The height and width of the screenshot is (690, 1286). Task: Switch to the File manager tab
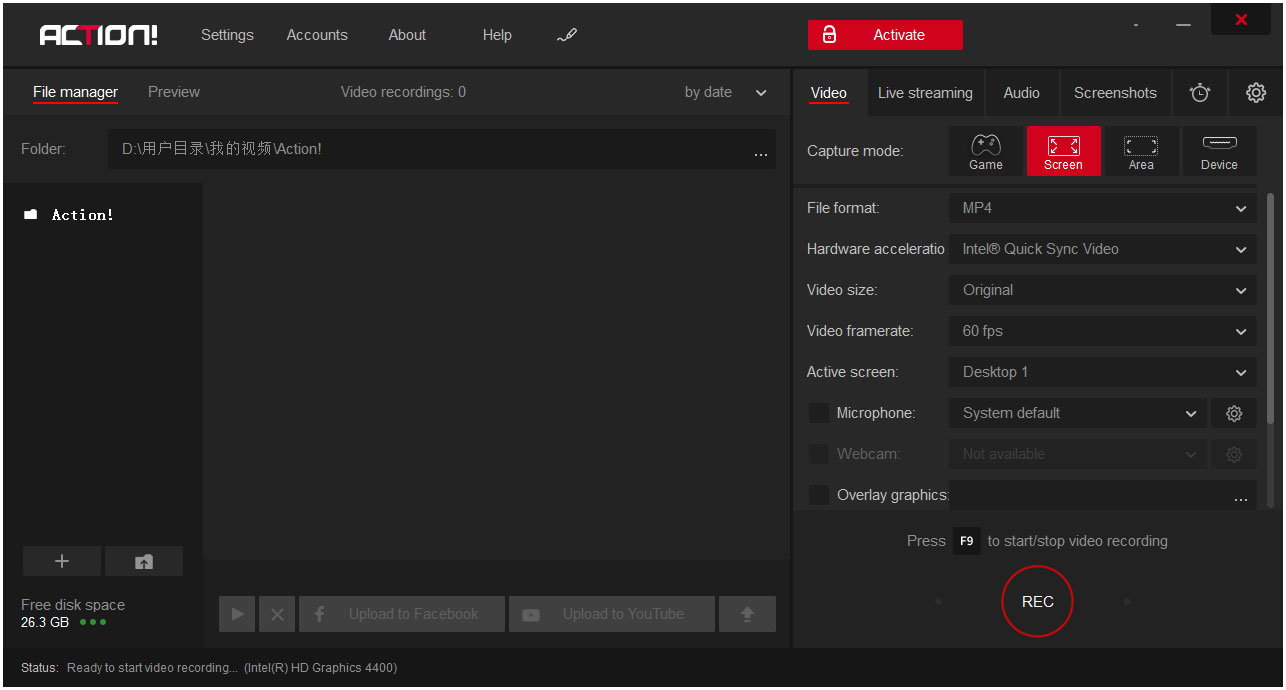[75, 92]
